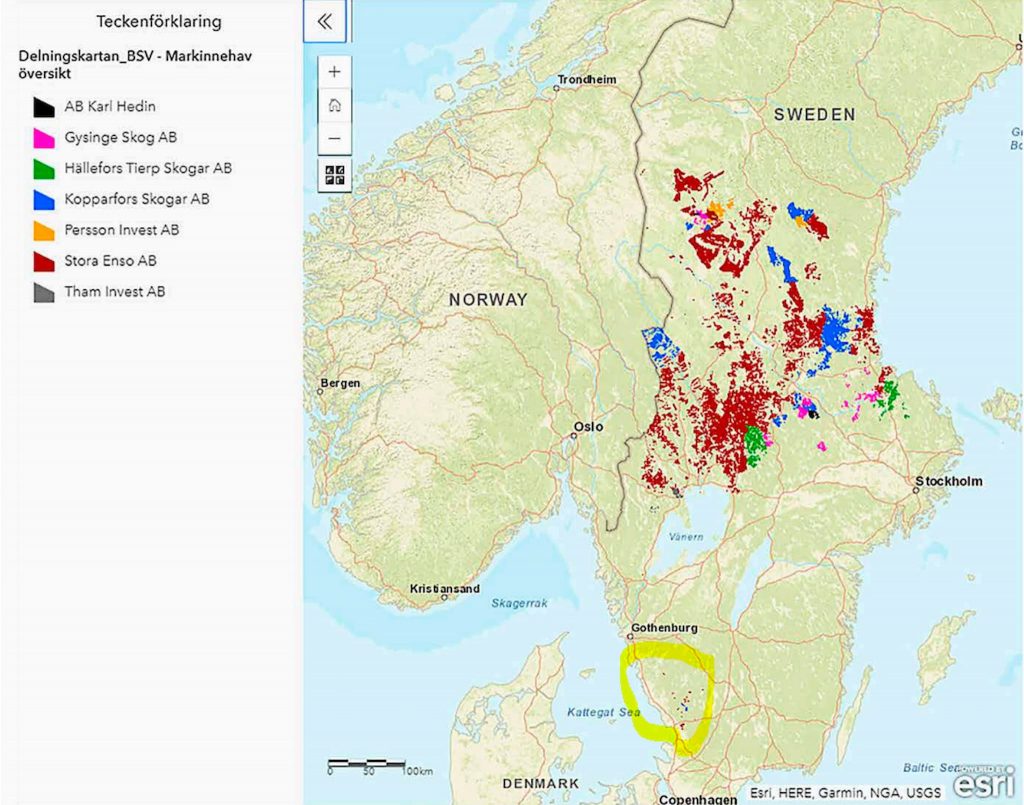Viewport: 1024px width, 805px height.
Task: Click 'Delningskartan_BSV - Markinnehav översikt' layer title
Action: pyautogui.click(x=135, y=65)
